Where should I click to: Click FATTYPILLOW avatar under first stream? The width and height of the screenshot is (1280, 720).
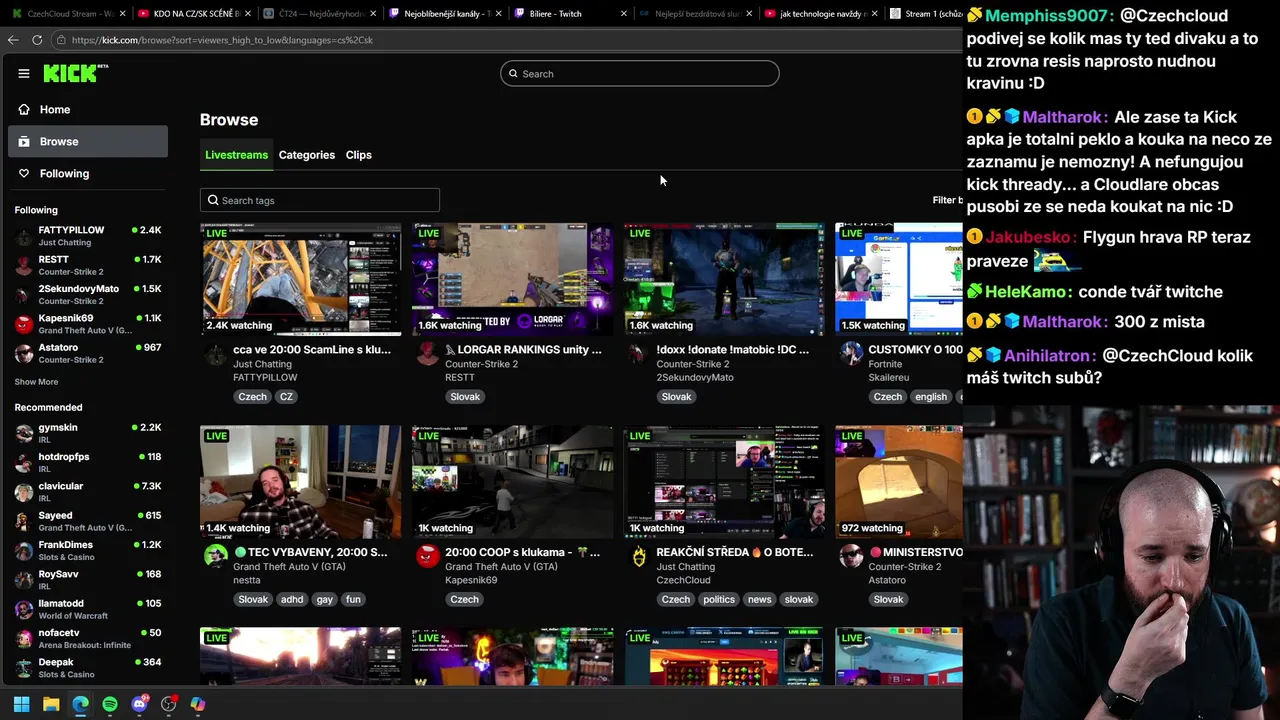215,355
